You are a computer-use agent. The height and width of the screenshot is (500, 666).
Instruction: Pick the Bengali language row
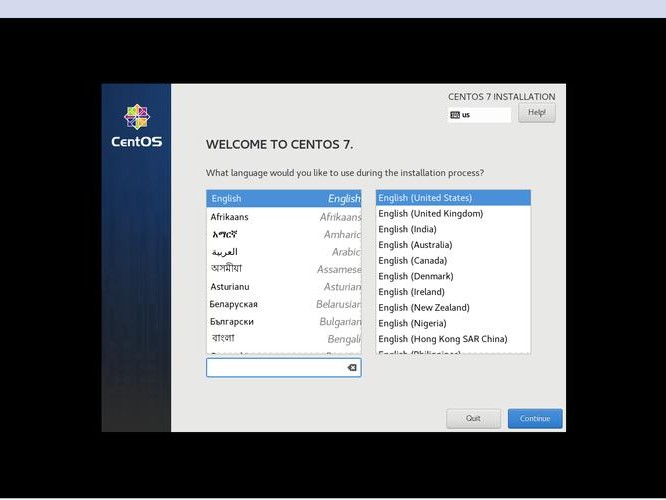coord(284,339)
